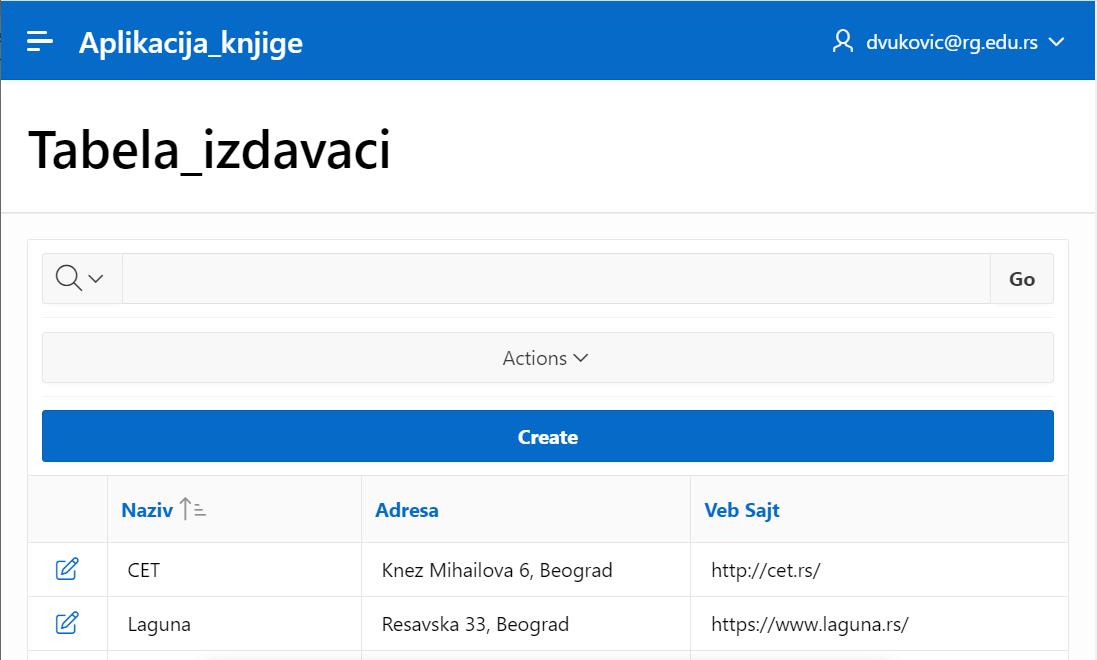
Task: Open the hamburger navigation menu
Action: [x=40, y=41]
